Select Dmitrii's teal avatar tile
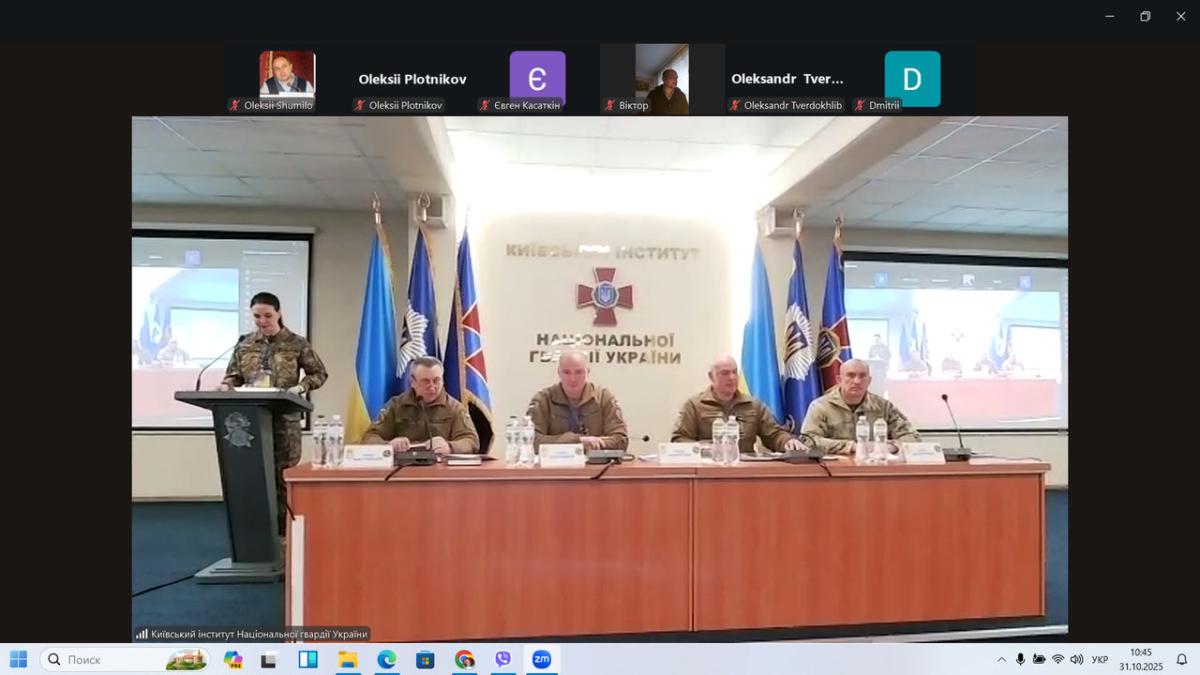The image size is (1200, 675). pos(912,79)
